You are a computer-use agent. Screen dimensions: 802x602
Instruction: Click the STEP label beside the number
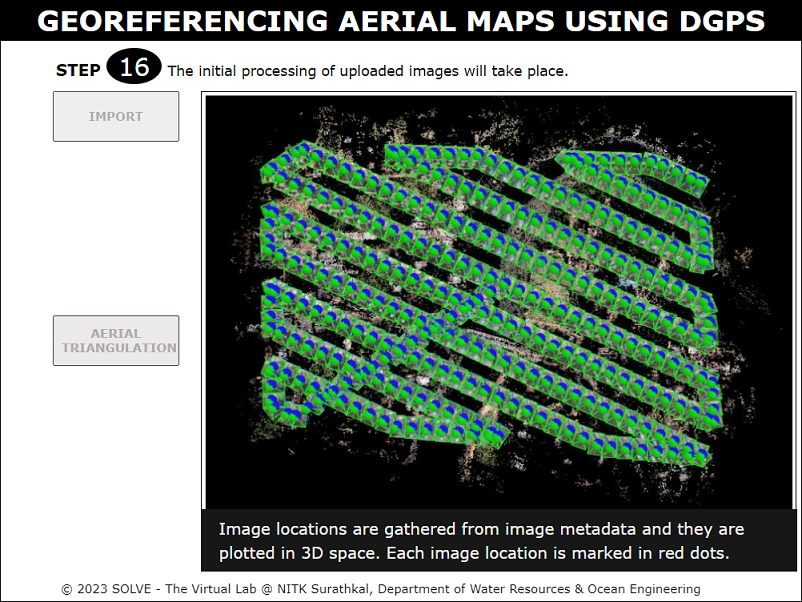click(x=78, y=70)
